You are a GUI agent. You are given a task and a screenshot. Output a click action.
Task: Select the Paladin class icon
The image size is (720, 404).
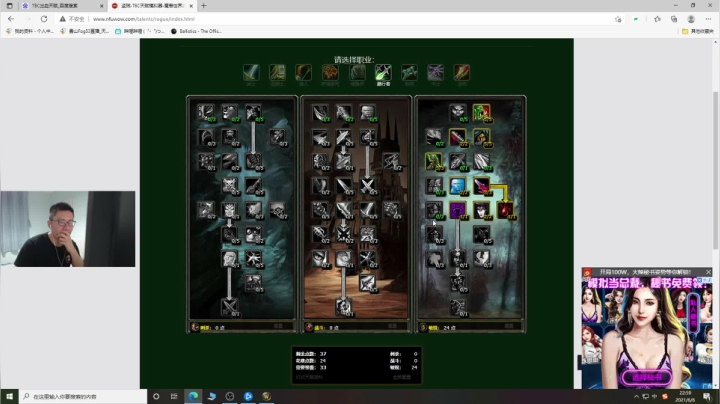(277, 73)
